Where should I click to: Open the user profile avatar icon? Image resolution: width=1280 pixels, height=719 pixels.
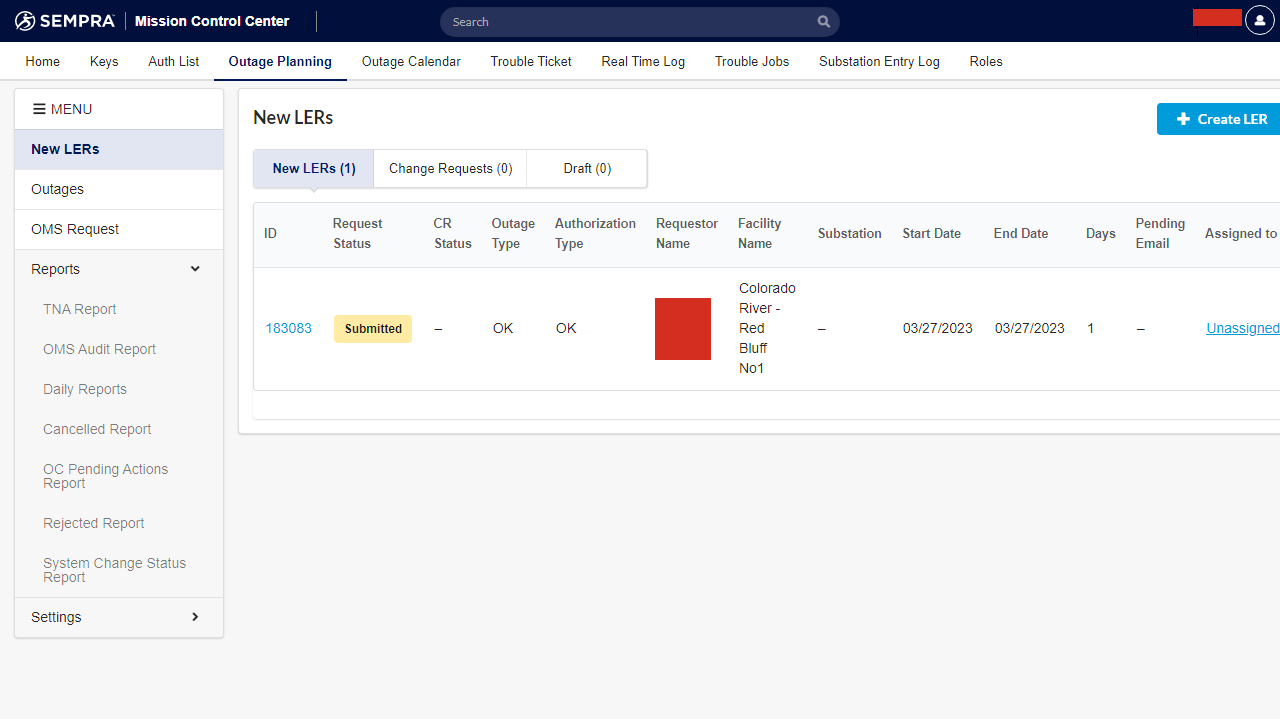point(1259,20)
